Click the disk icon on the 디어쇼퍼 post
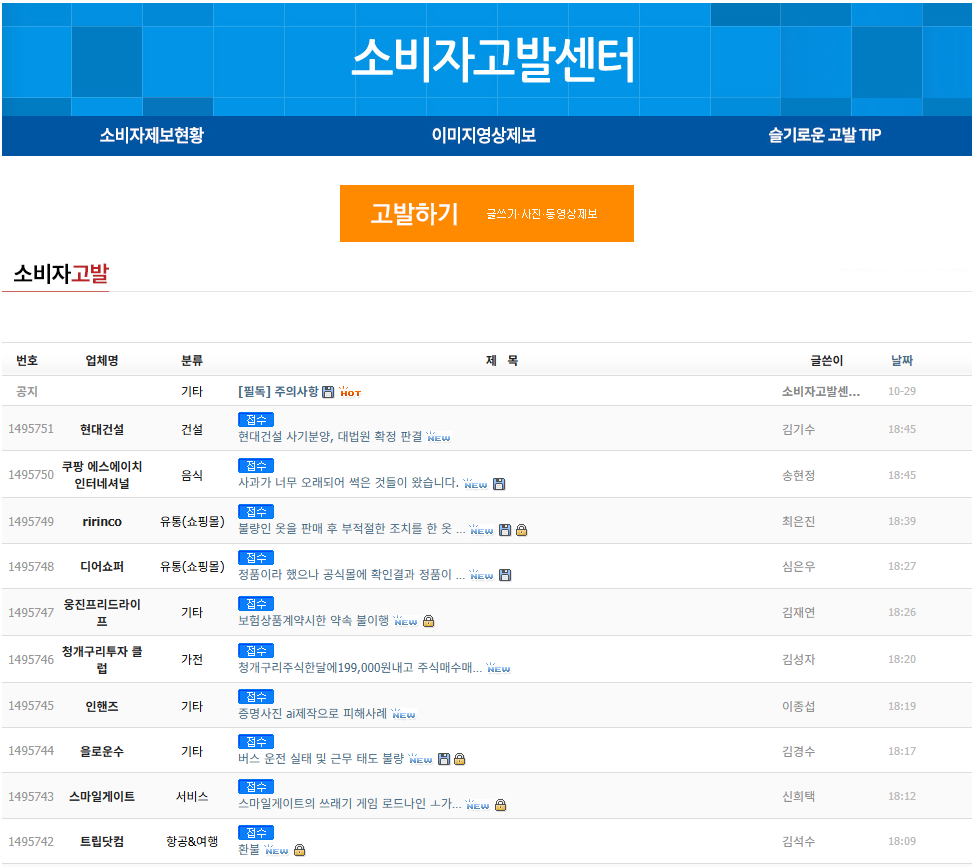The width and height of the screenshot is (974, 867). click(505, 575)
